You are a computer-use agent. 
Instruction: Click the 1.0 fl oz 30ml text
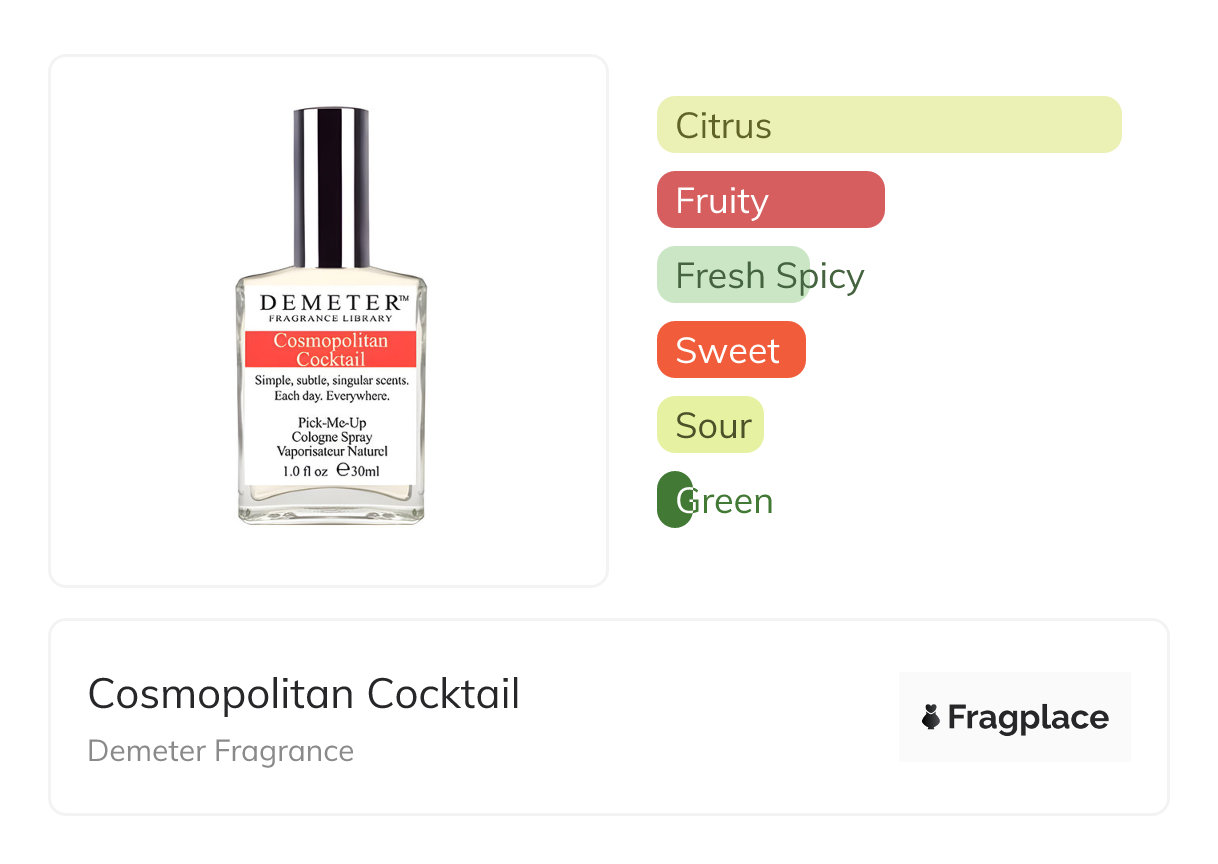[331, 470]
